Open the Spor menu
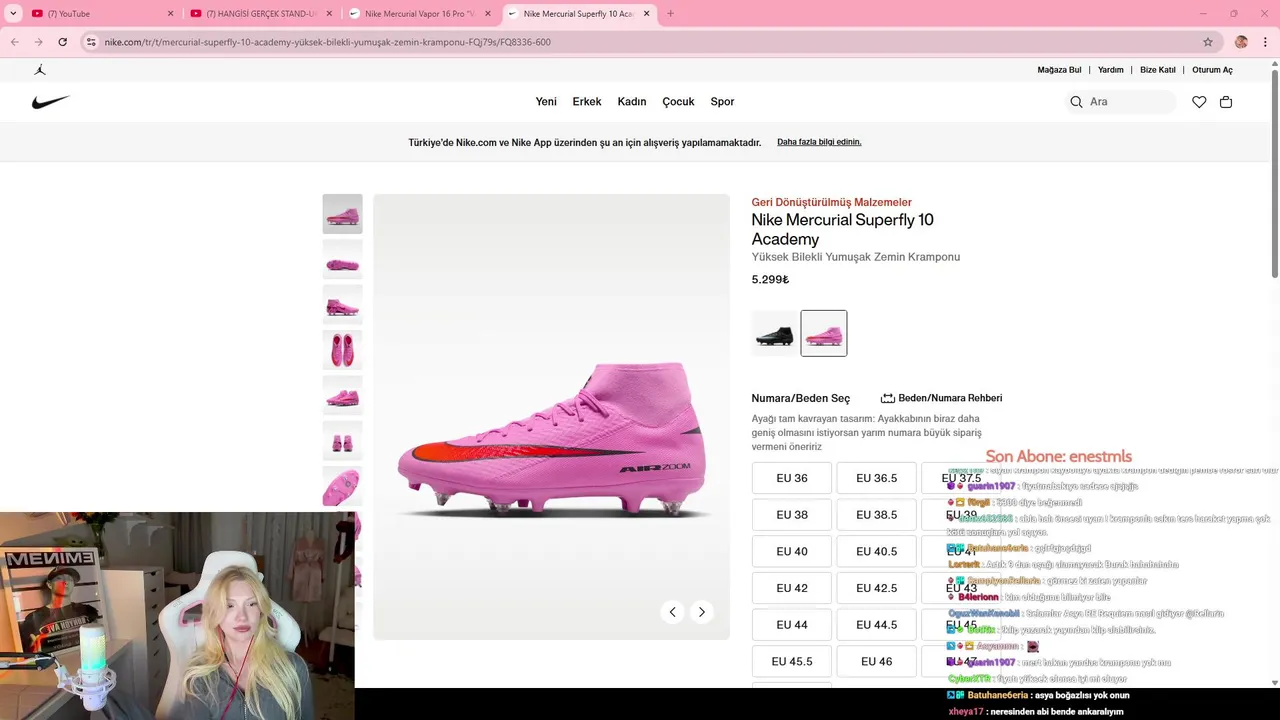This screenshot has height=720, width=1280. pyautogui.click(x=722, y=102)
